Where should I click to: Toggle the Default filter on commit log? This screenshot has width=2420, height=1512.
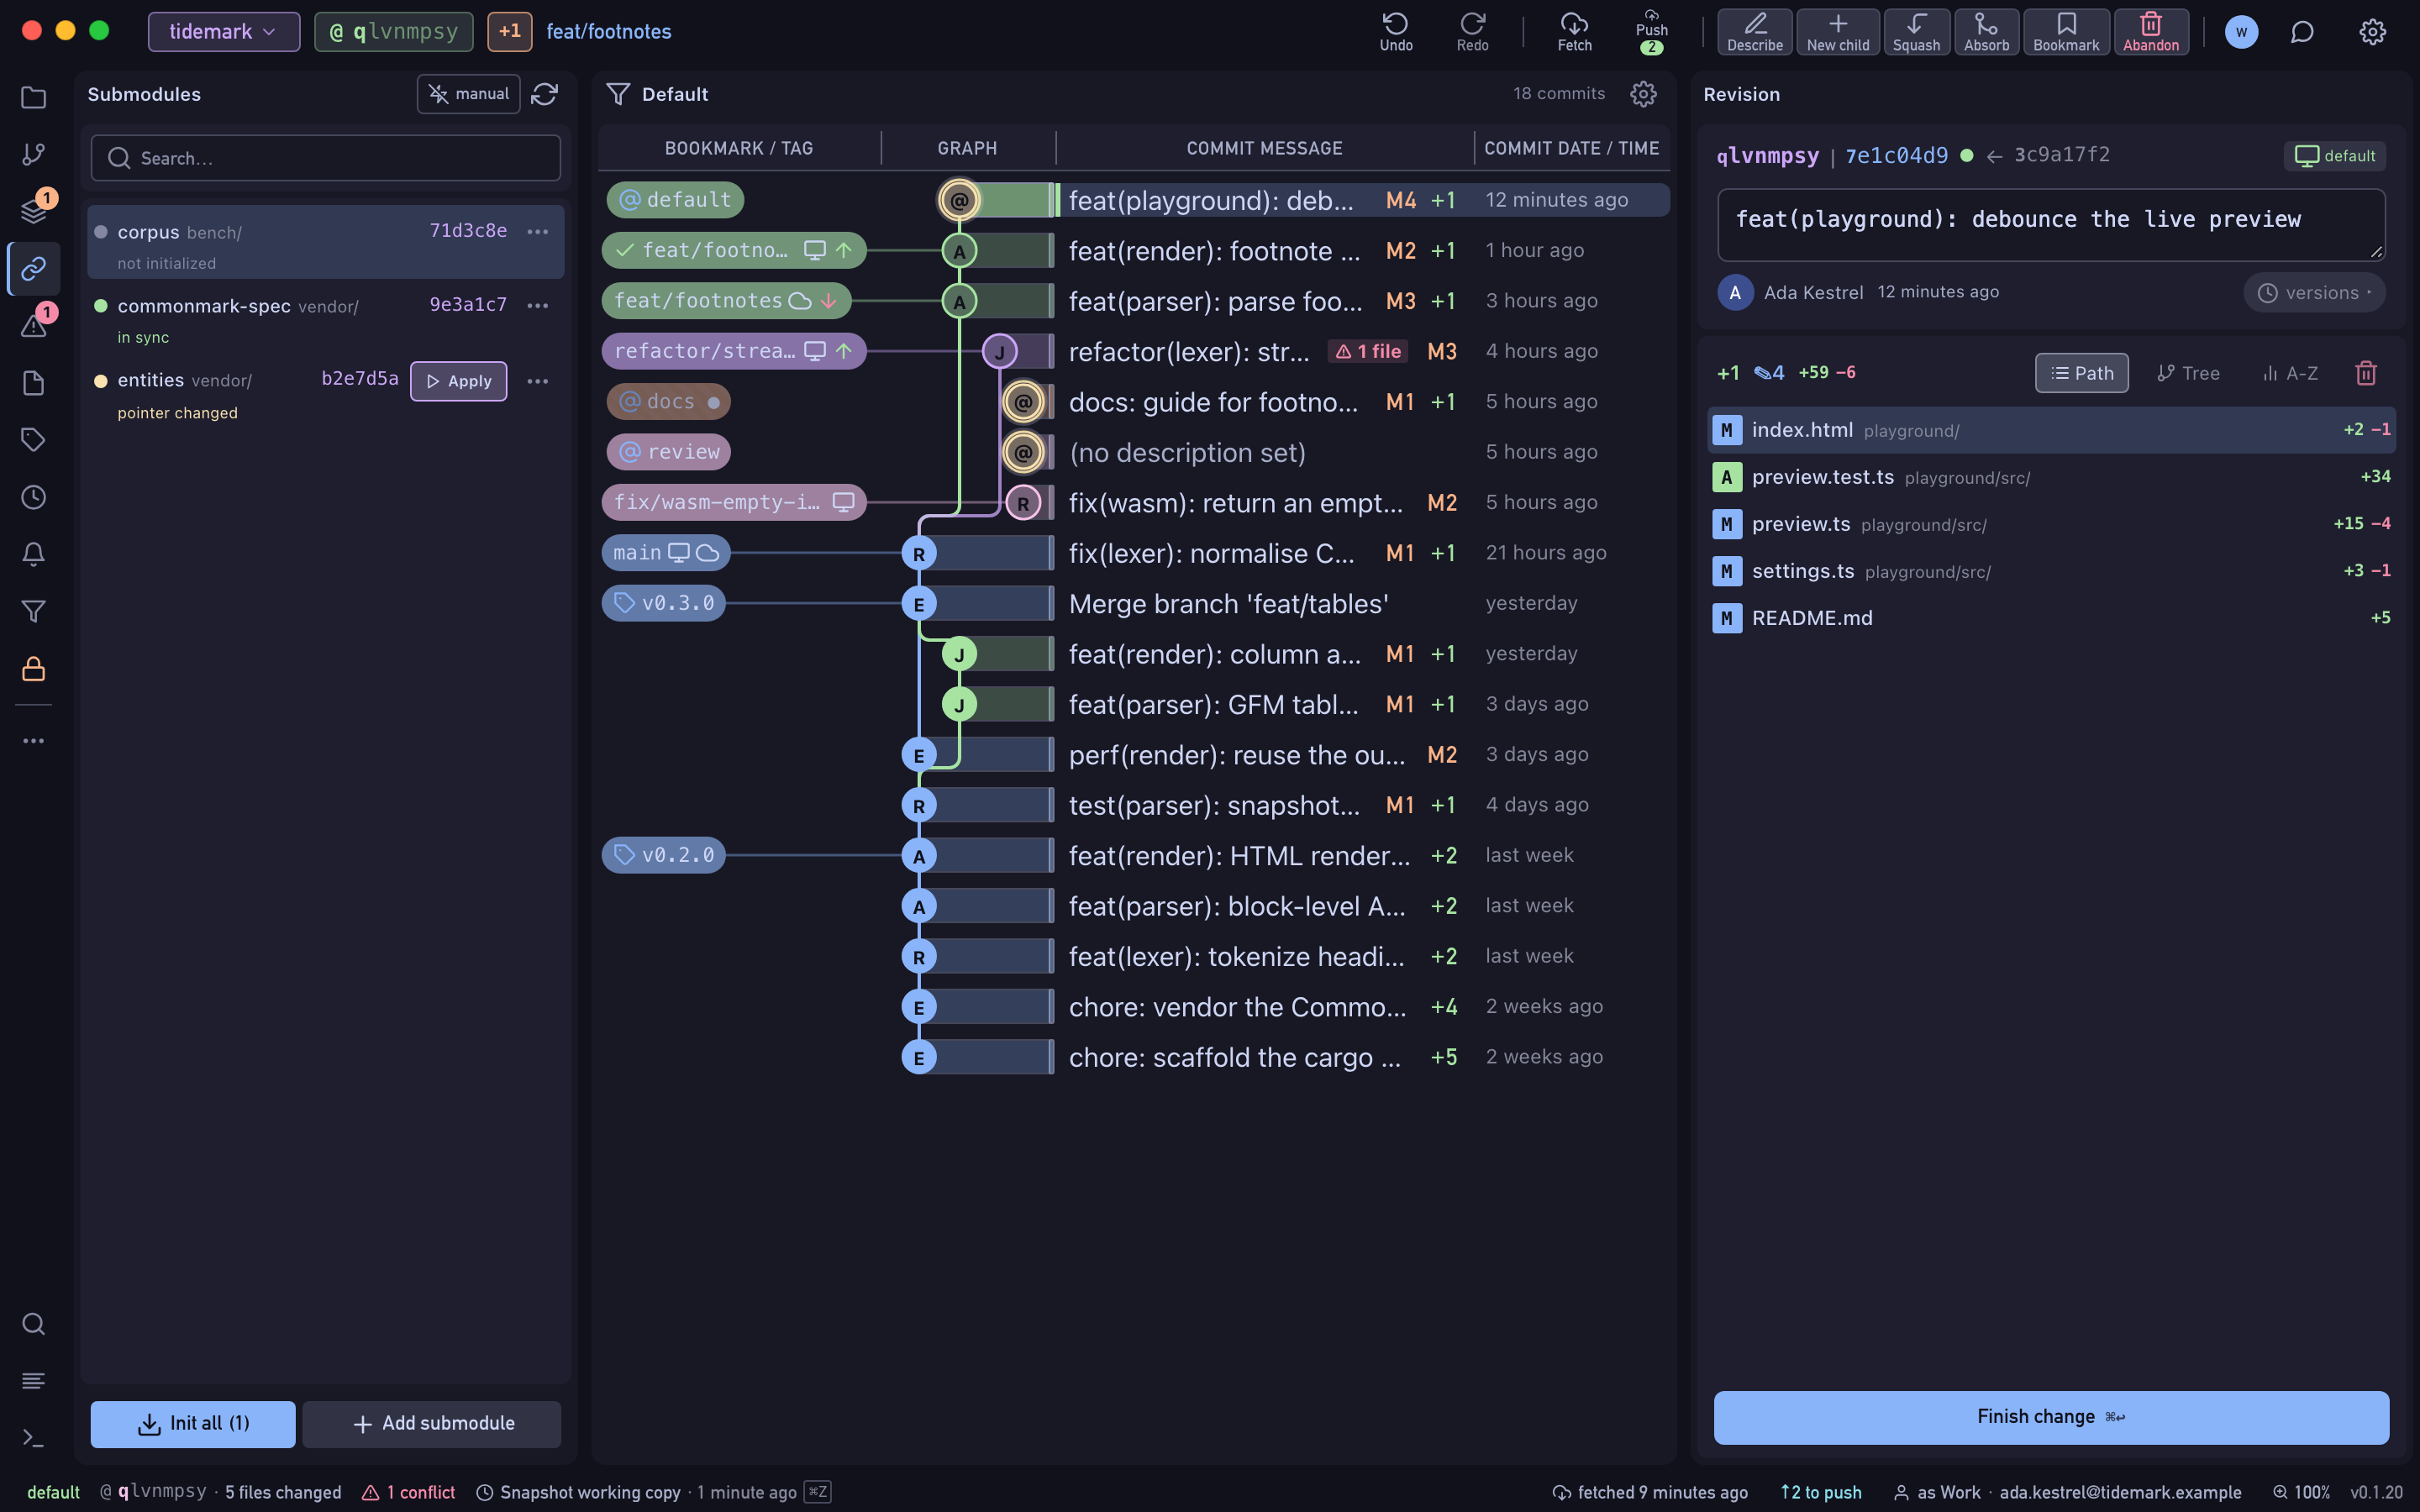click(657, 94)
